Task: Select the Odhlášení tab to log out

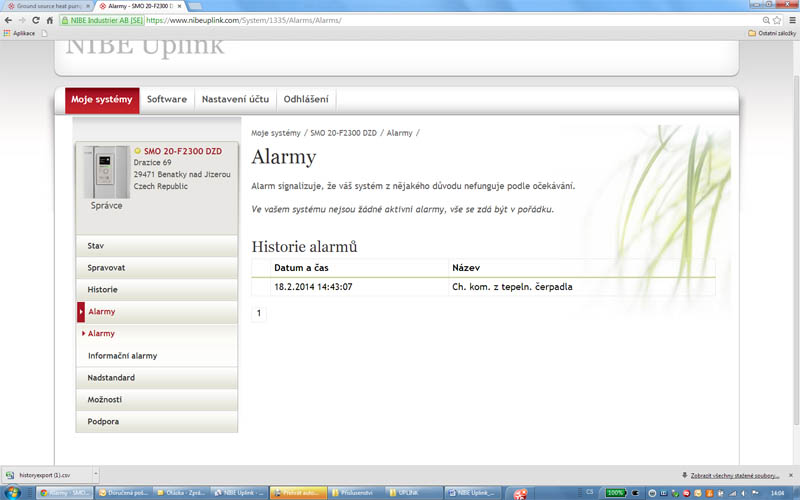Action: point(306,99)
